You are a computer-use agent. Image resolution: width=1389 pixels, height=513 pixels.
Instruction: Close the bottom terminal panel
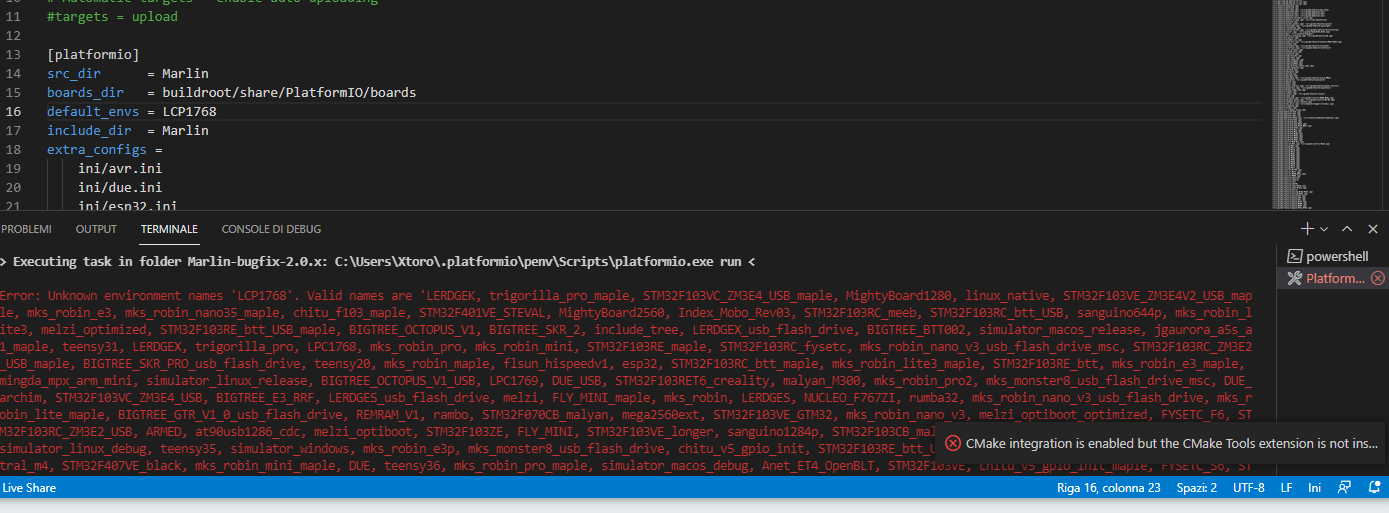point(1372,228)
